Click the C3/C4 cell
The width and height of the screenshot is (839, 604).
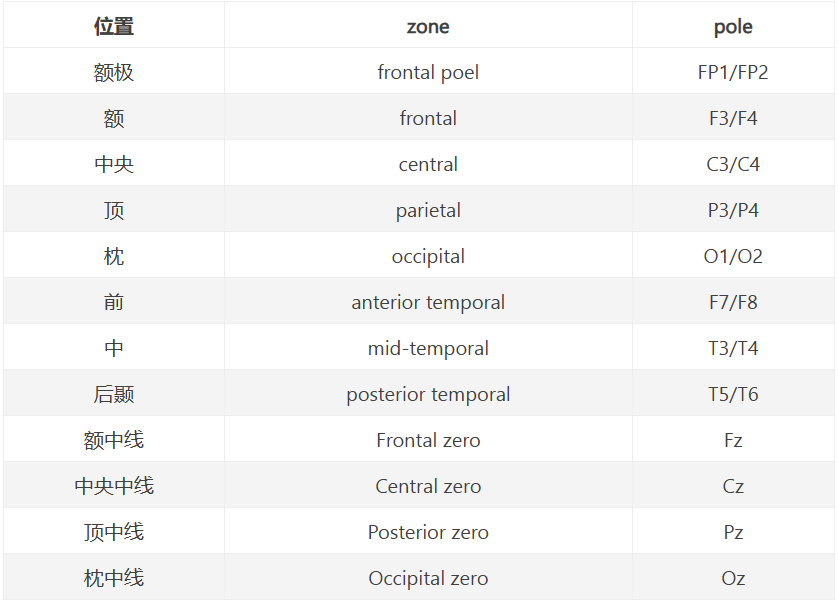(x=733, y=164)
